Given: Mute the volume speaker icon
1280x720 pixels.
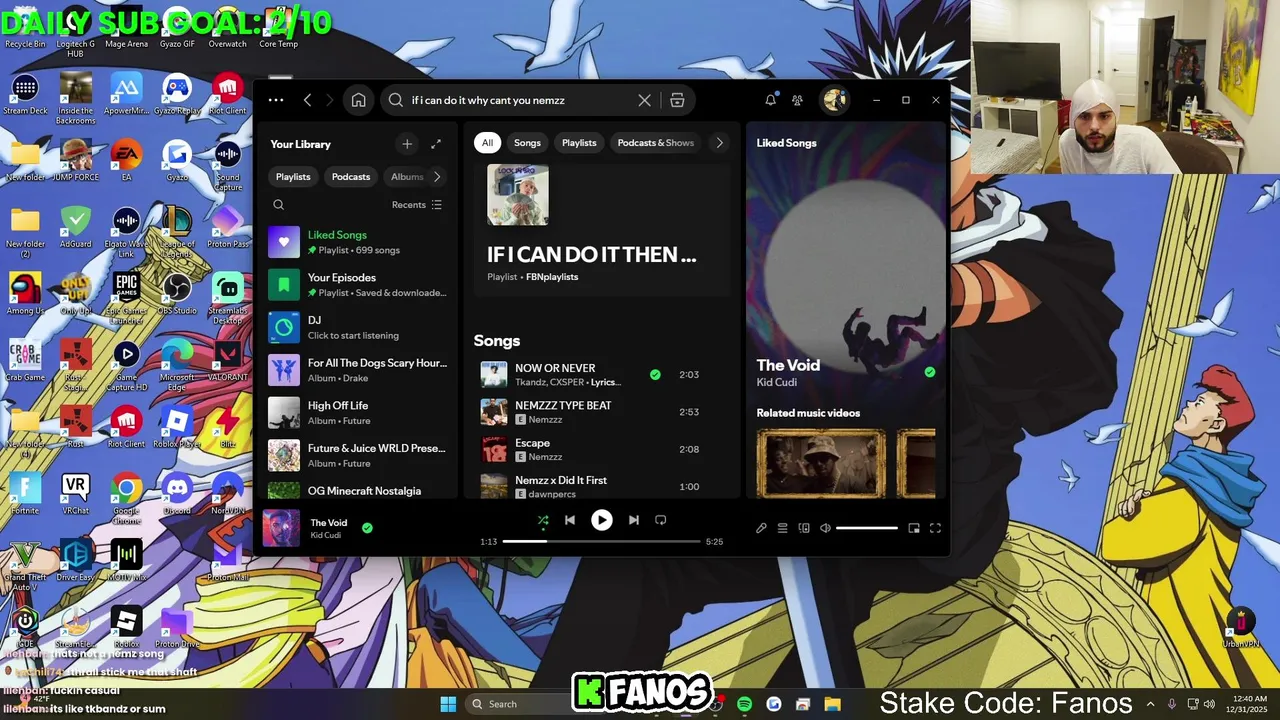Looking at the screenshot, I should 825,528.
